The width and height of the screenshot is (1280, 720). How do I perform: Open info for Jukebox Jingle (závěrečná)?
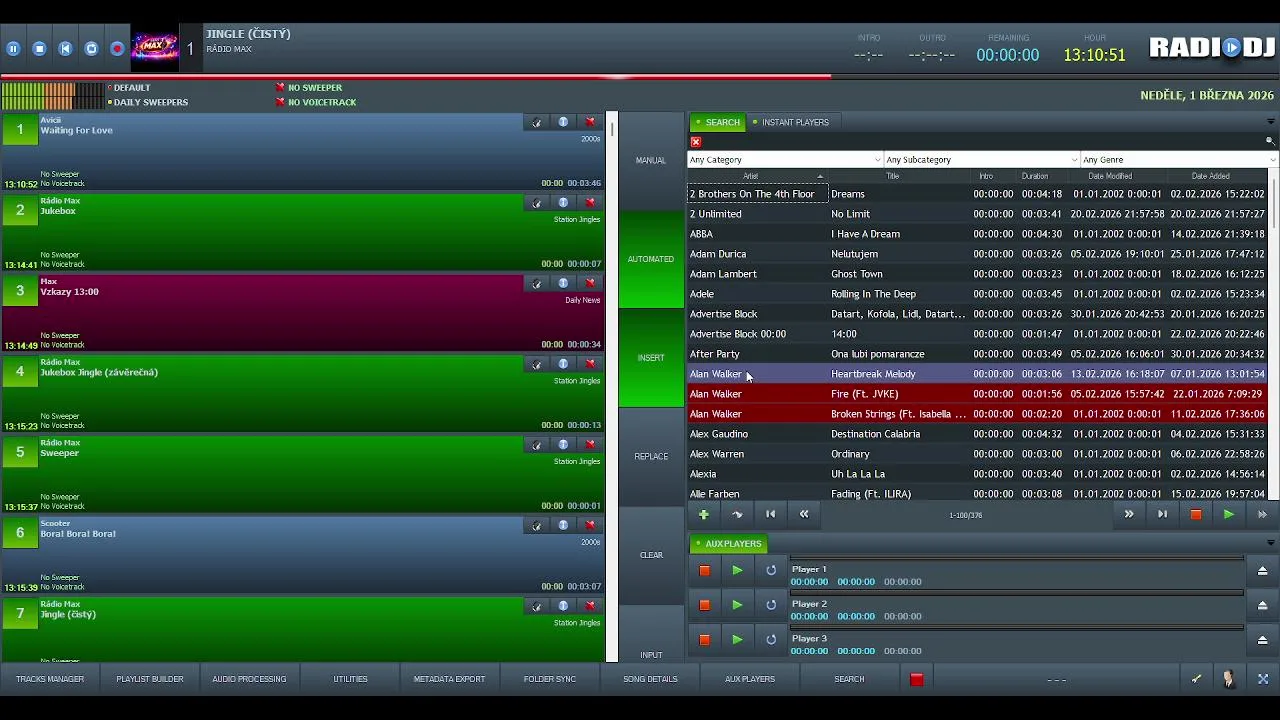click(563, 364)
